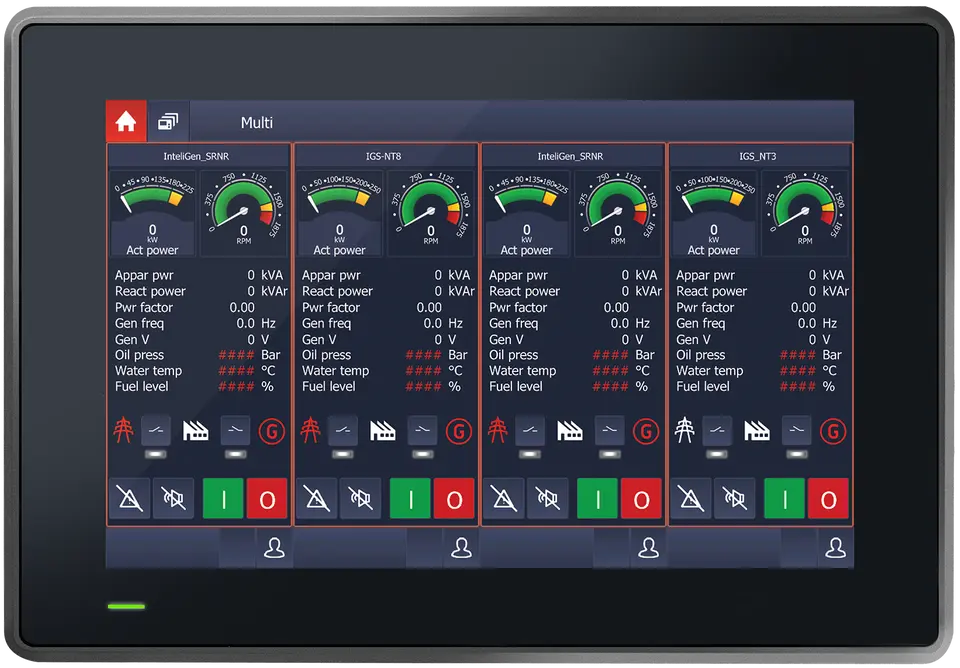960x668 pixels.
Task: Select React power row in IGS-NT8
Action: tap(386, 291)
